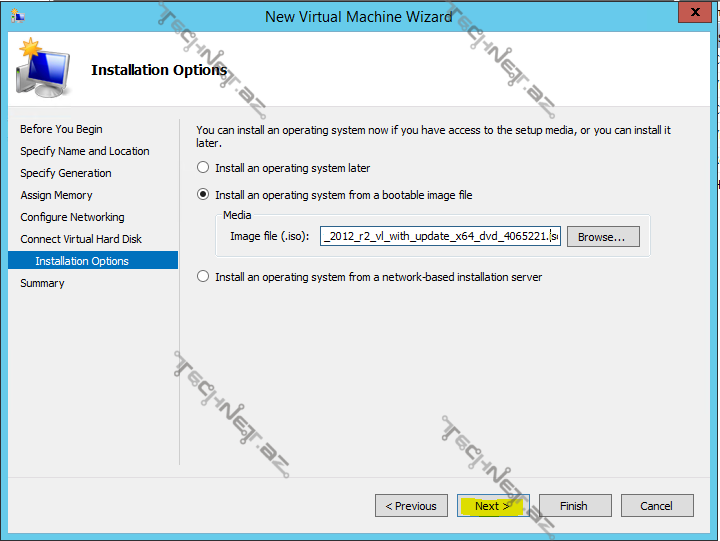Image resolution: width=720 pixels, height=541 pixels.
Task: Cancel the virtual machine wizard
Action: [657, 506]
